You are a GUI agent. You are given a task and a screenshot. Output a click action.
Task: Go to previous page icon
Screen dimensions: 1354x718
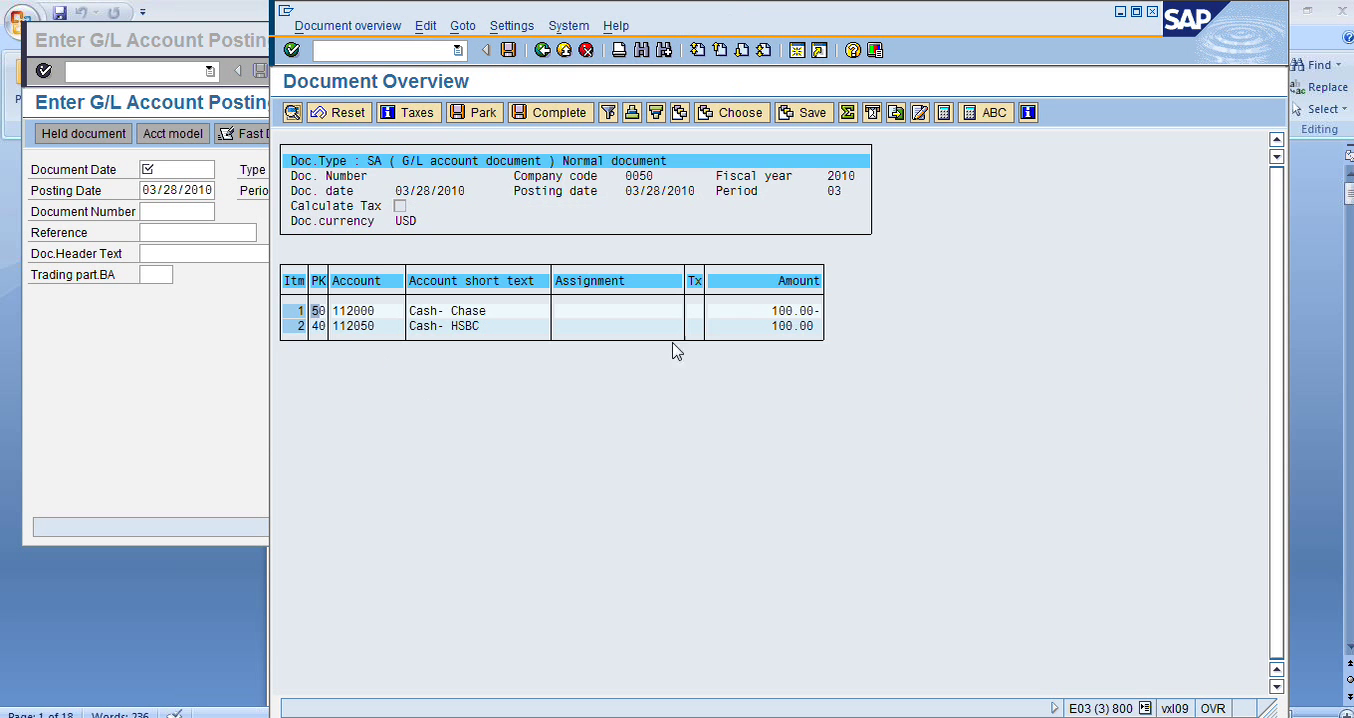coord(719,50)
